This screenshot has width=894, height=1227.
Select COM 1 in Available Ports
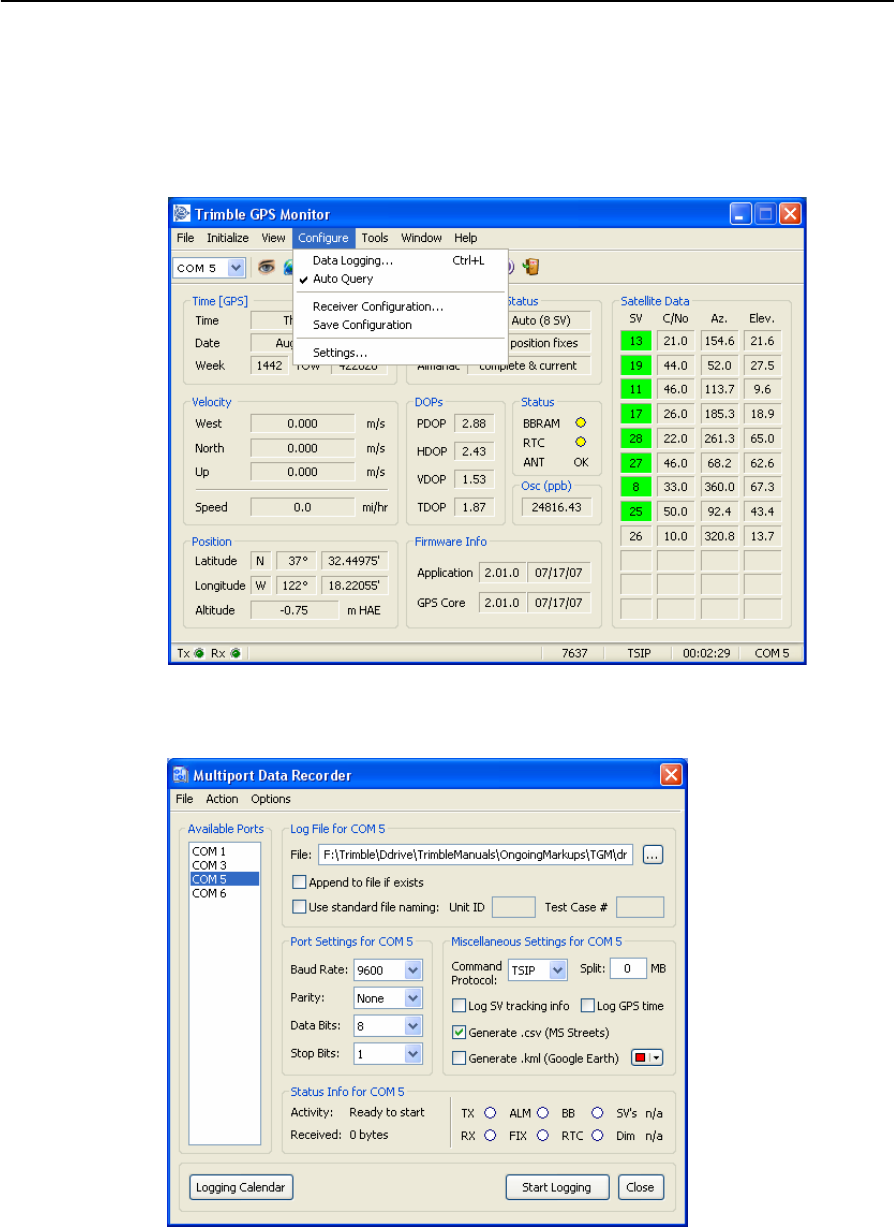click(225, 851)
